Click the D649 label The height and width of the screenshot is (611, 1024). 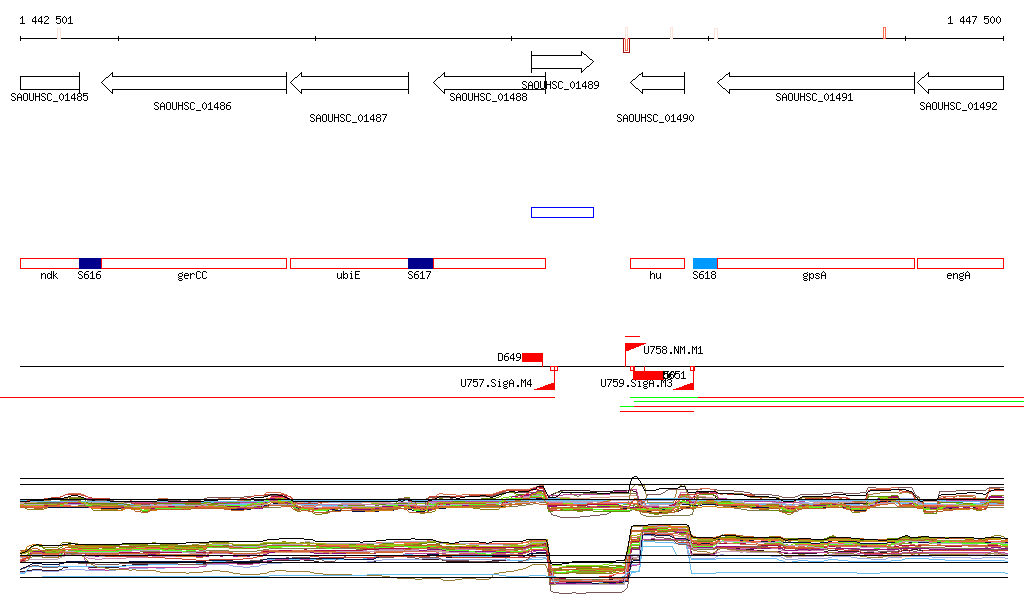pos(509,357)
